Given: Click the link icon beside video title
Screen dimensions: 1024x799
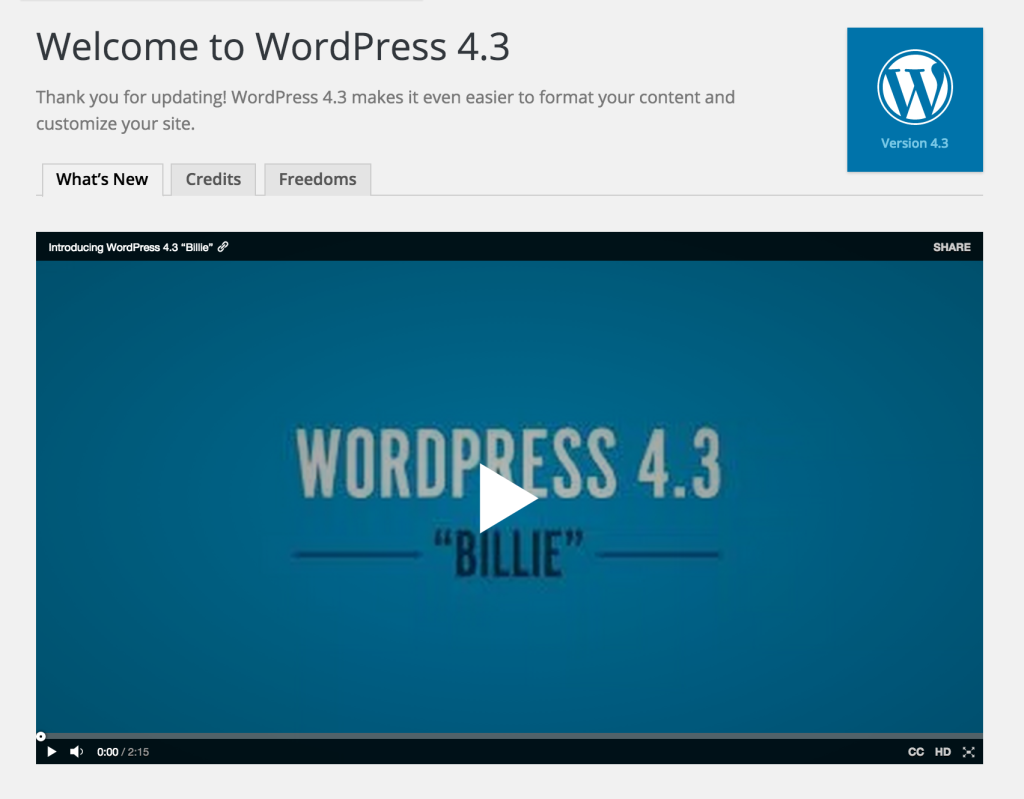Looking at the screenshot, I should [x=223, y=247].
